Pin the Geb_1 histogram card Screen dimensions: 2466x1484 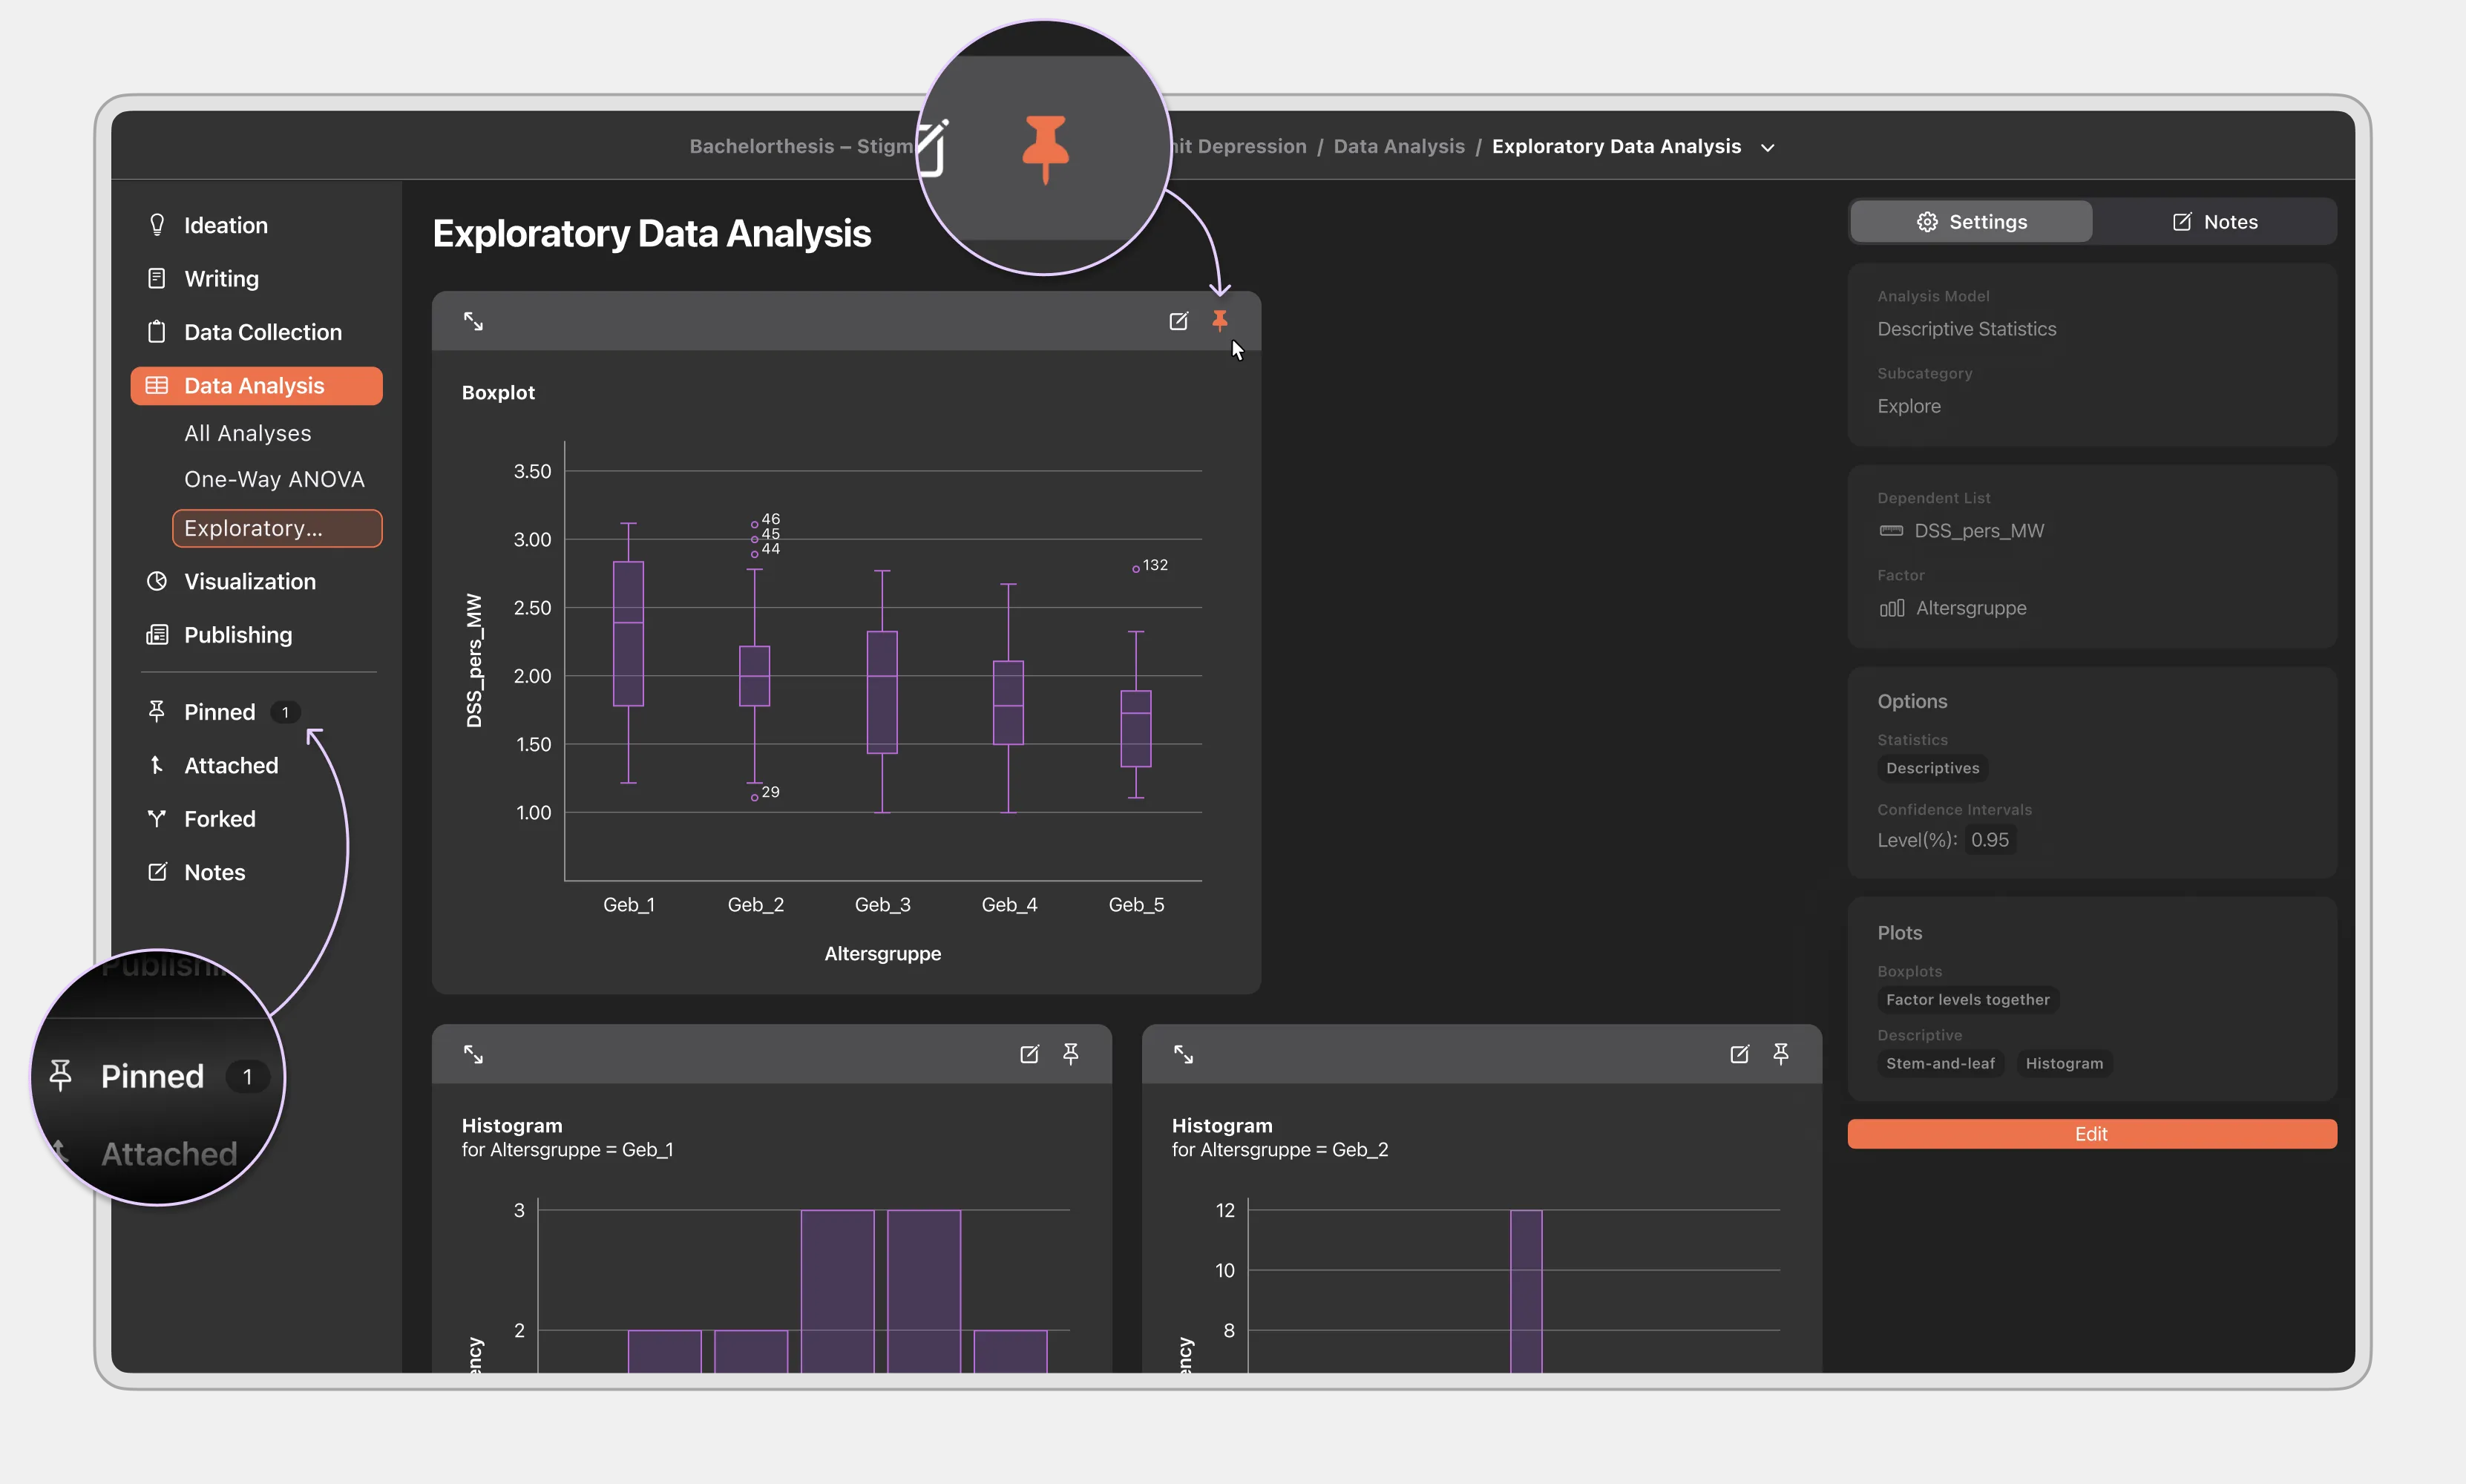1070,1054
